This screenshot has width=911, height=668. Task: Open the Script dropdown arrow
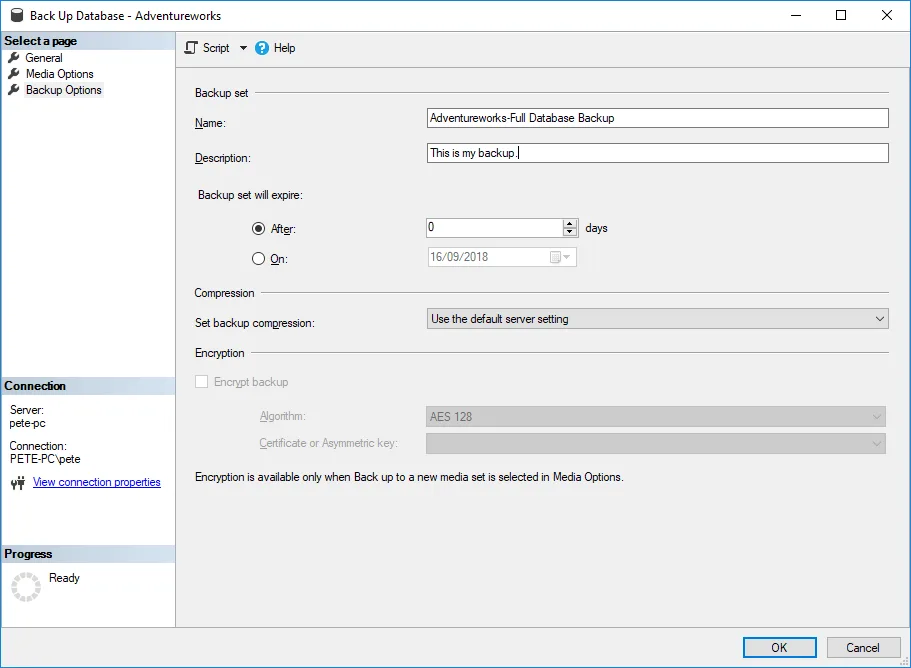click(x=243, y=48)
